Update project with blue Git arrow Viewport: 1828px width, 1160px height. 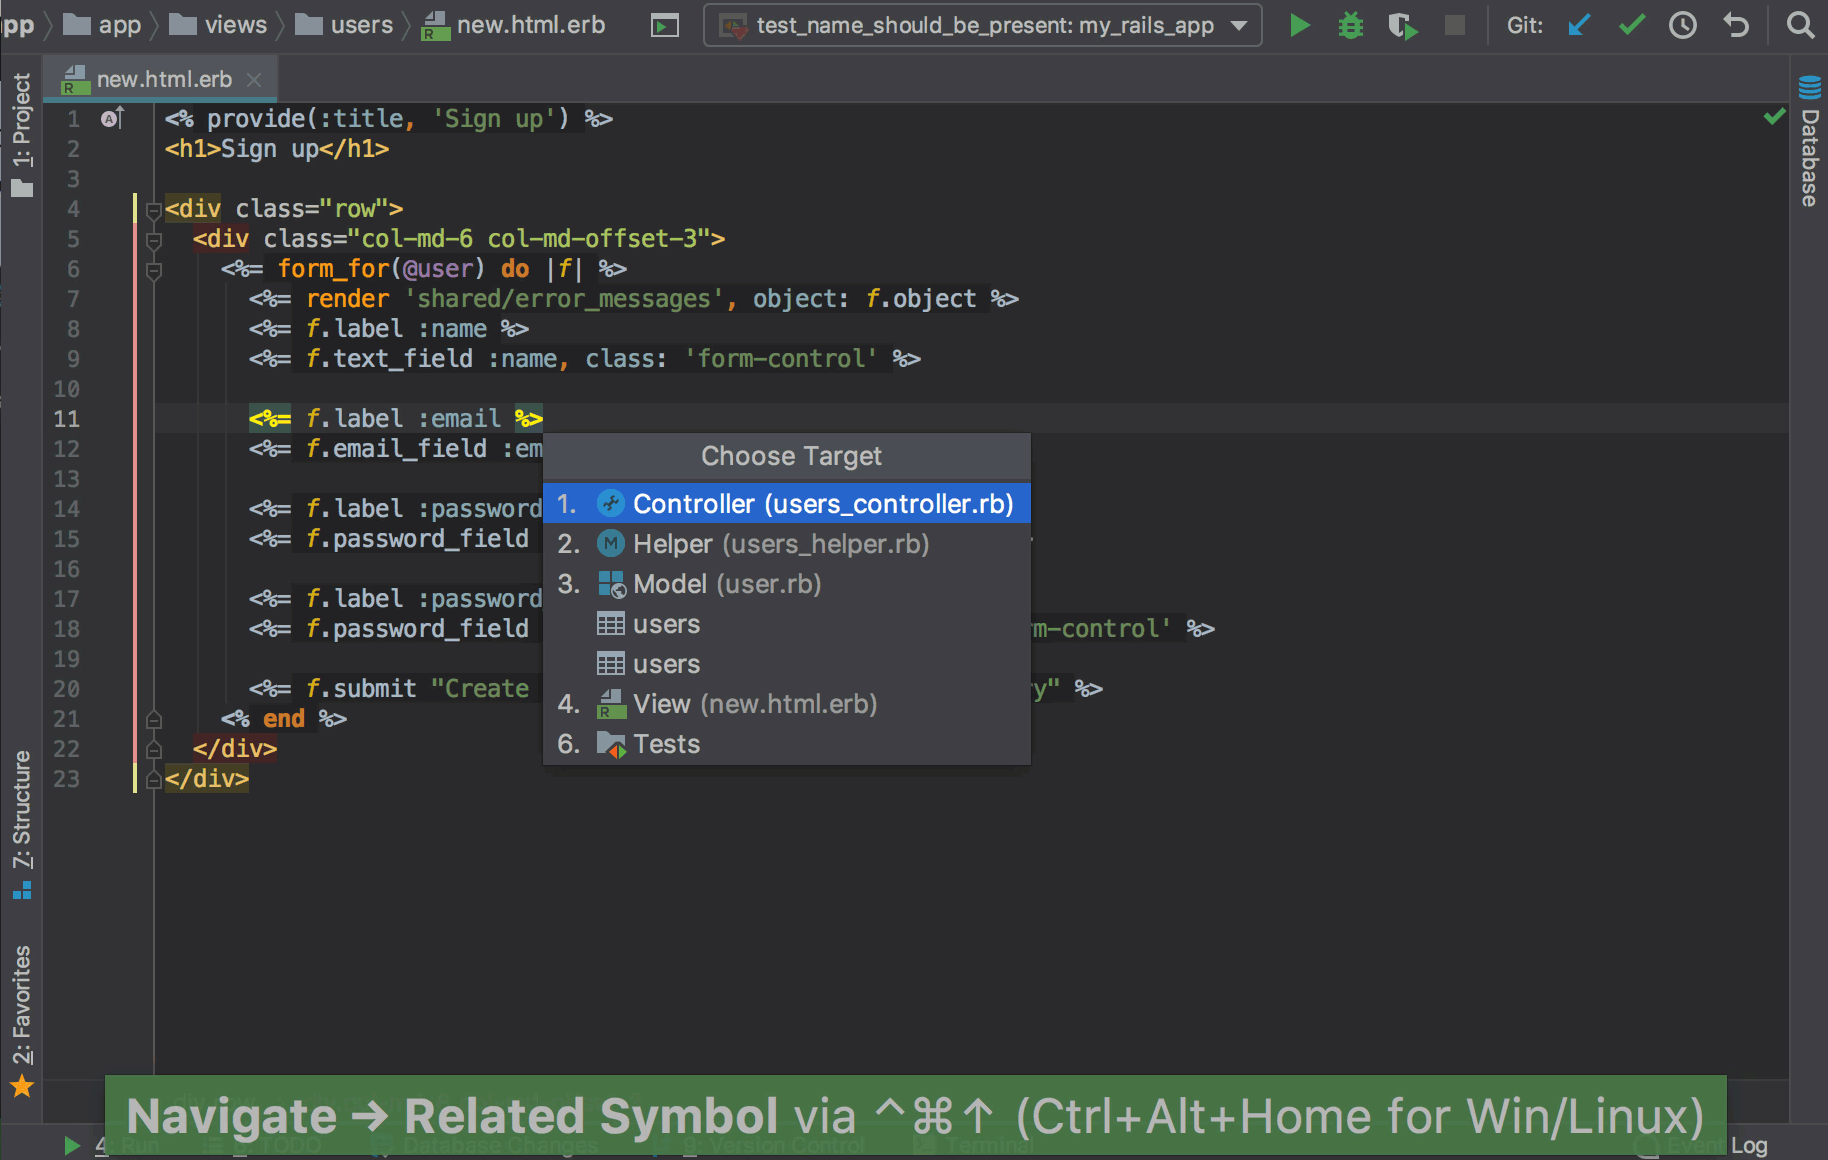click(1580, 25)
